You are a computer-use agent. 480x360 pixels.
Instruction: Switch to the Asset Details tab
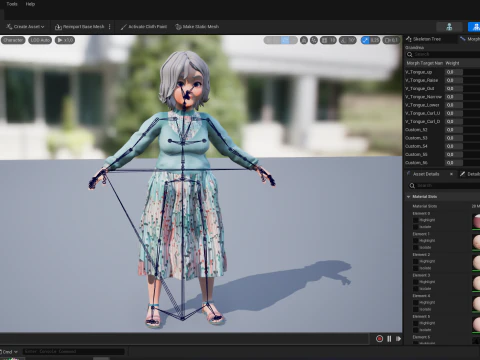426,174
